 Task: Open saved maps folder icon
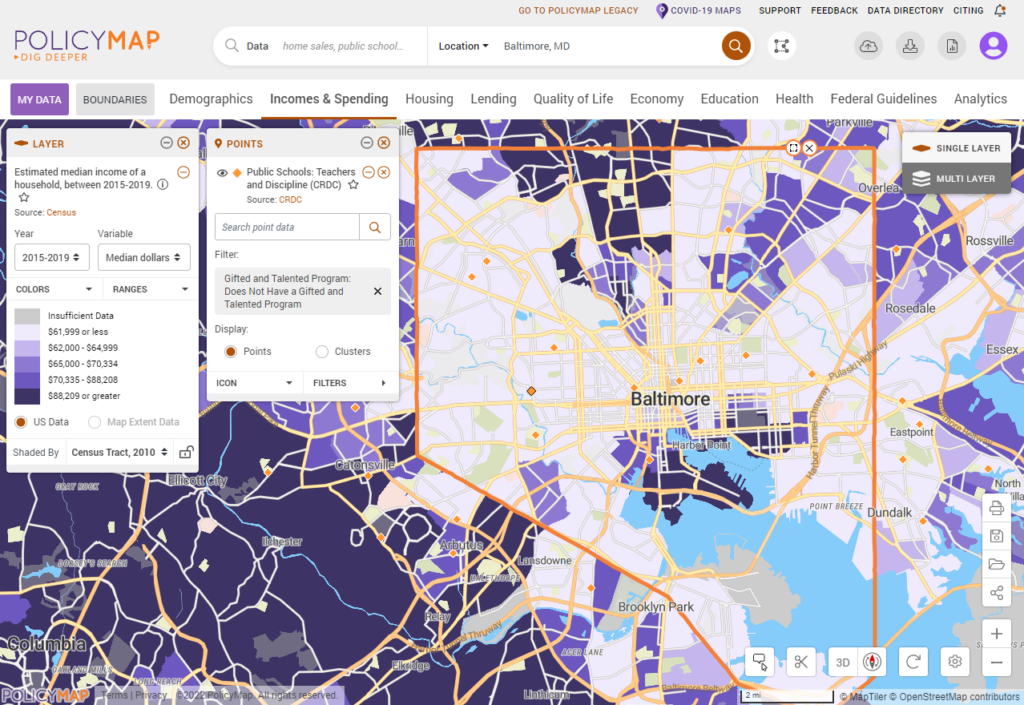996,565
